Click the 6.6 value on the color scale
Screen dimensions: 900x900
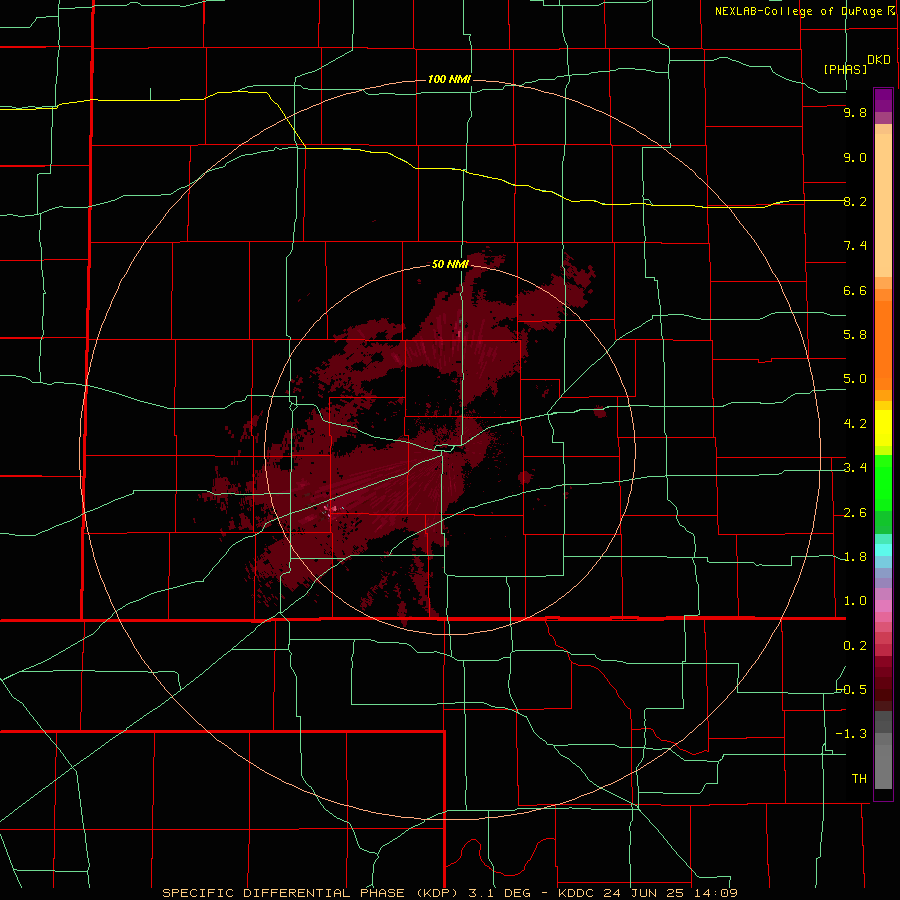click(855, 290)
